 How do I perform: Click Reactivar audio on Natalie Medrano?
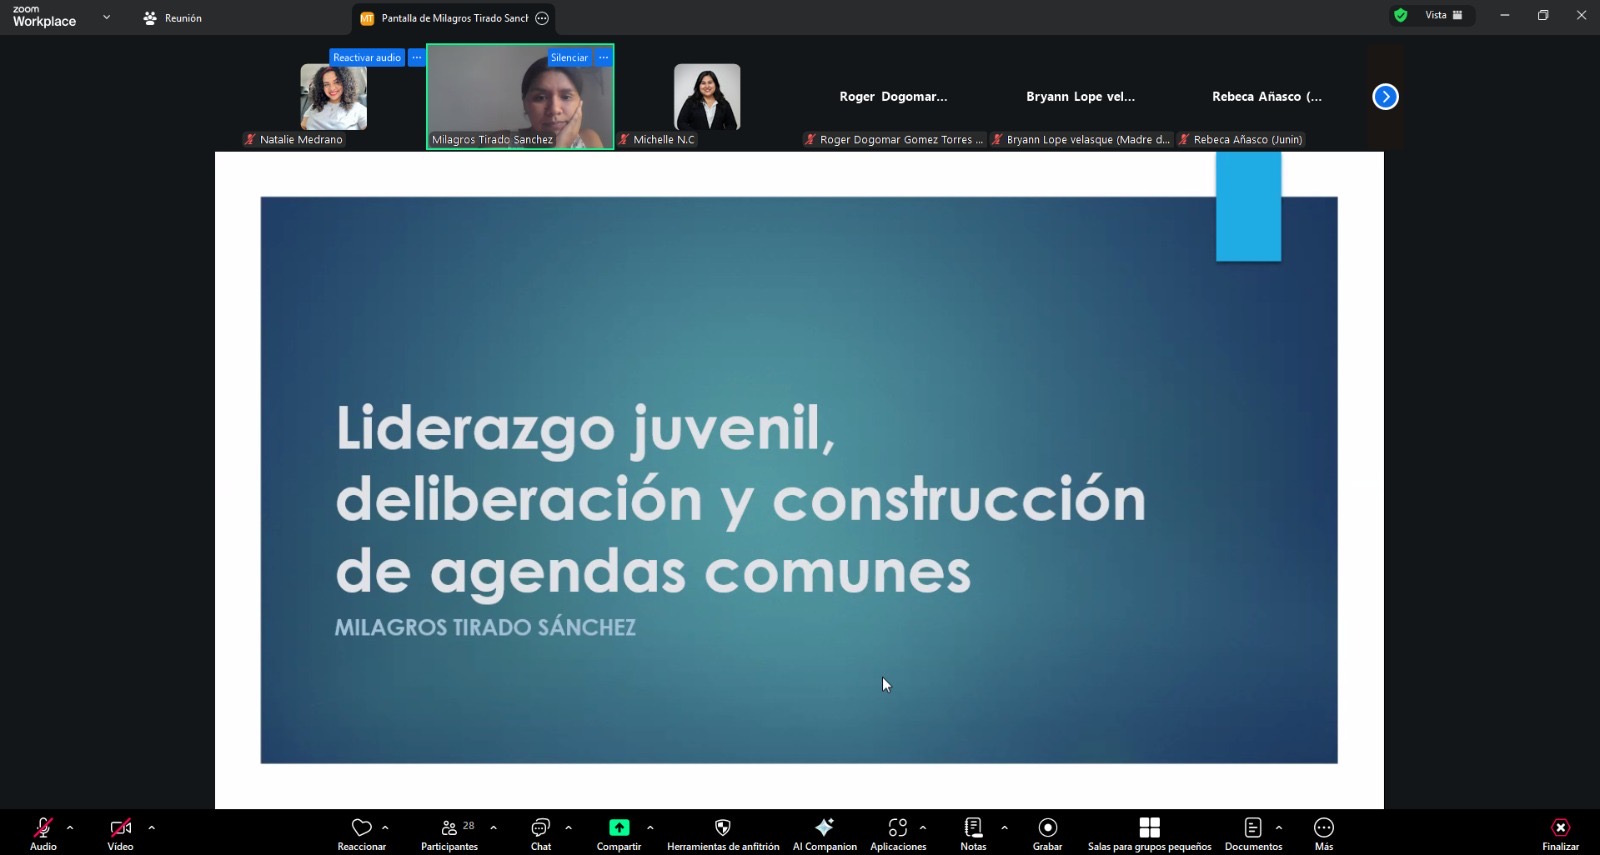(x=366, y=58)
